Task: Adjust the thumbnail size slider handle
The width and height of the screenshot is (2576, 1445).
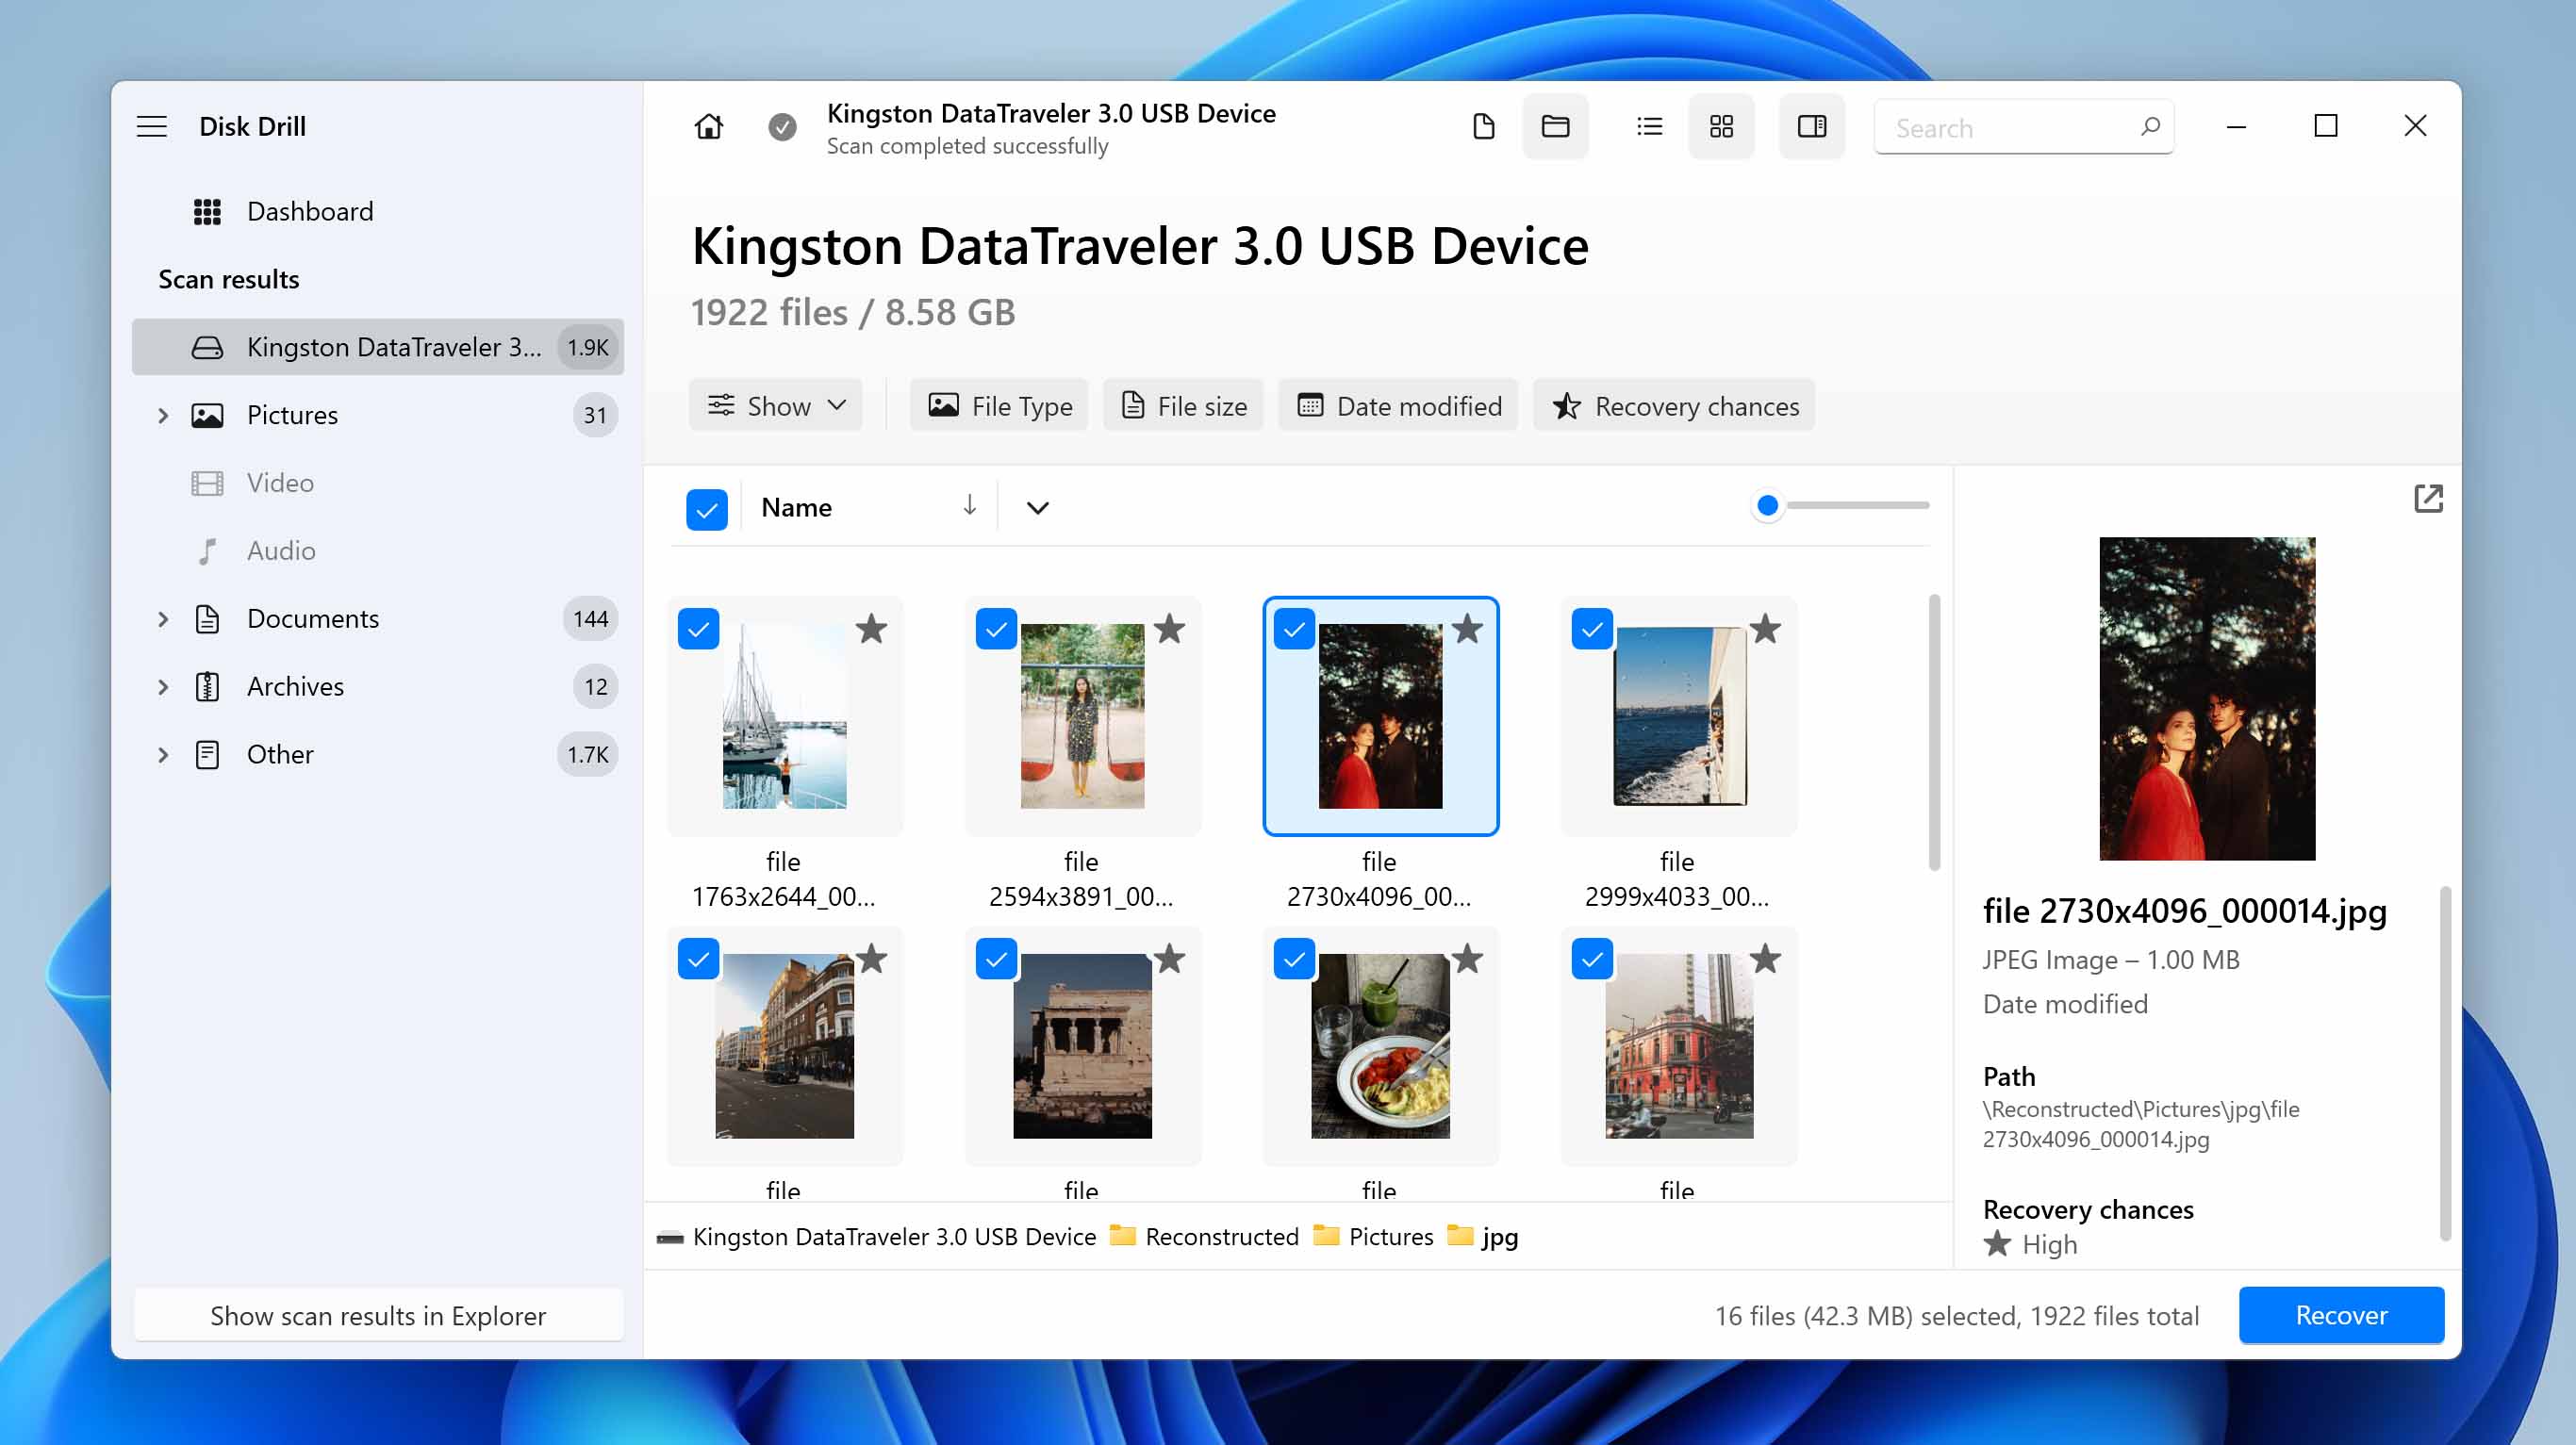Action: pyautogui.click(x=1767, y=506)
